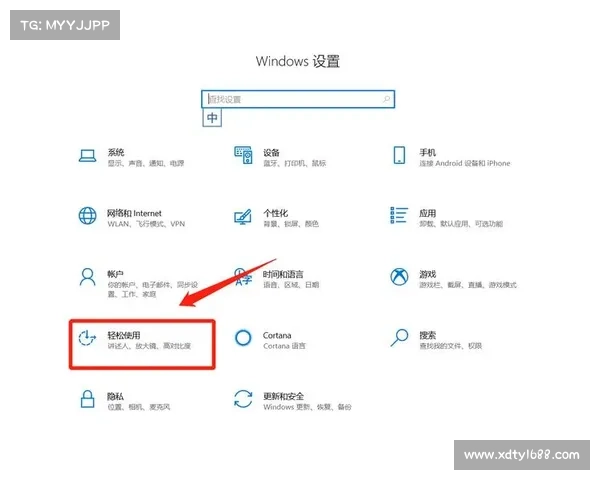This screenshot has width=600, height=480.
Task: Click the '背景、锁屏、颜色' description
Action: tap(291, 224)
